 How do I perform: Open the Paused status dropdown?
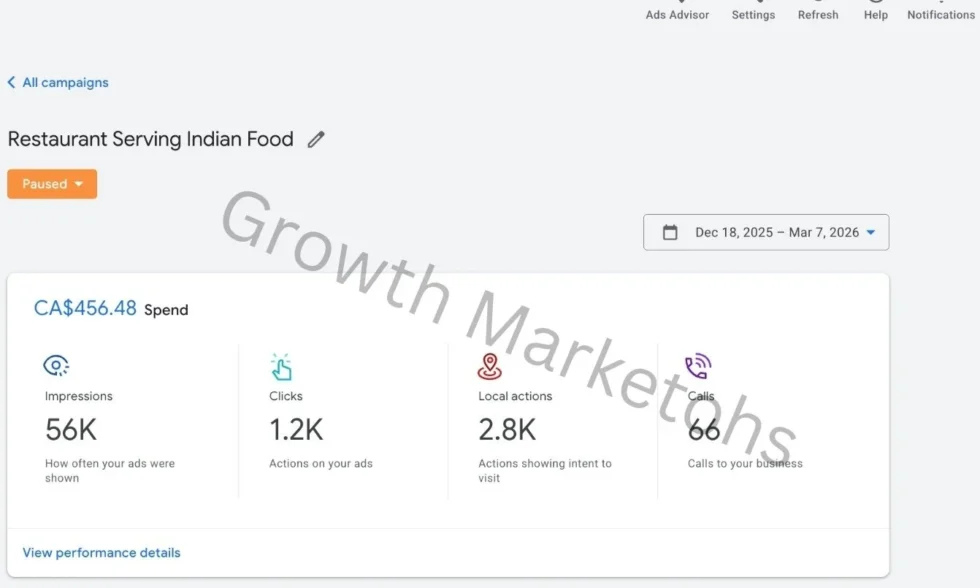click(x=51, y=184)
